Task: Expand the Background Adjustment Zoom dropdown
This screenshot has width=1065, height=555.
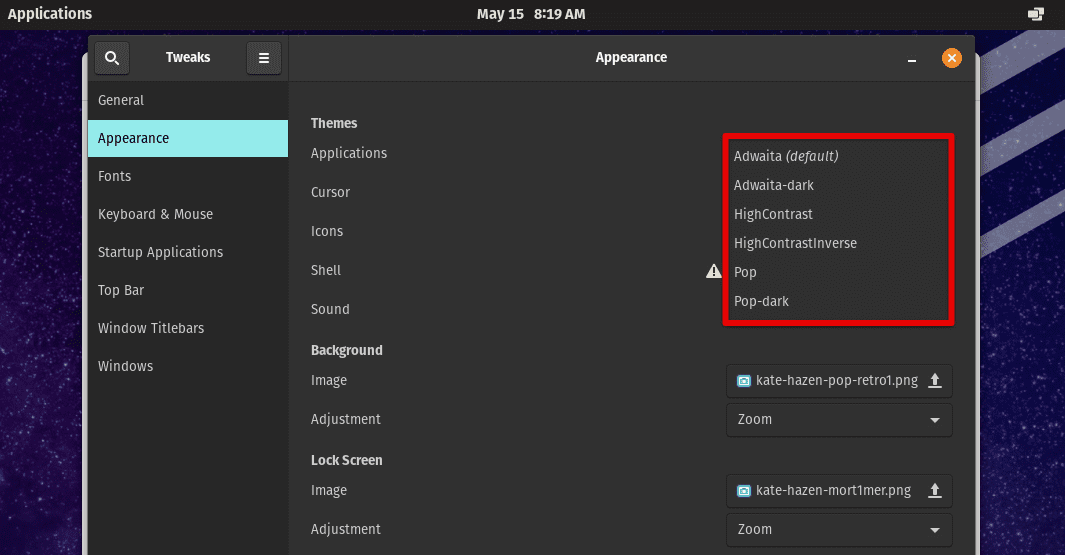Action: 839,420
